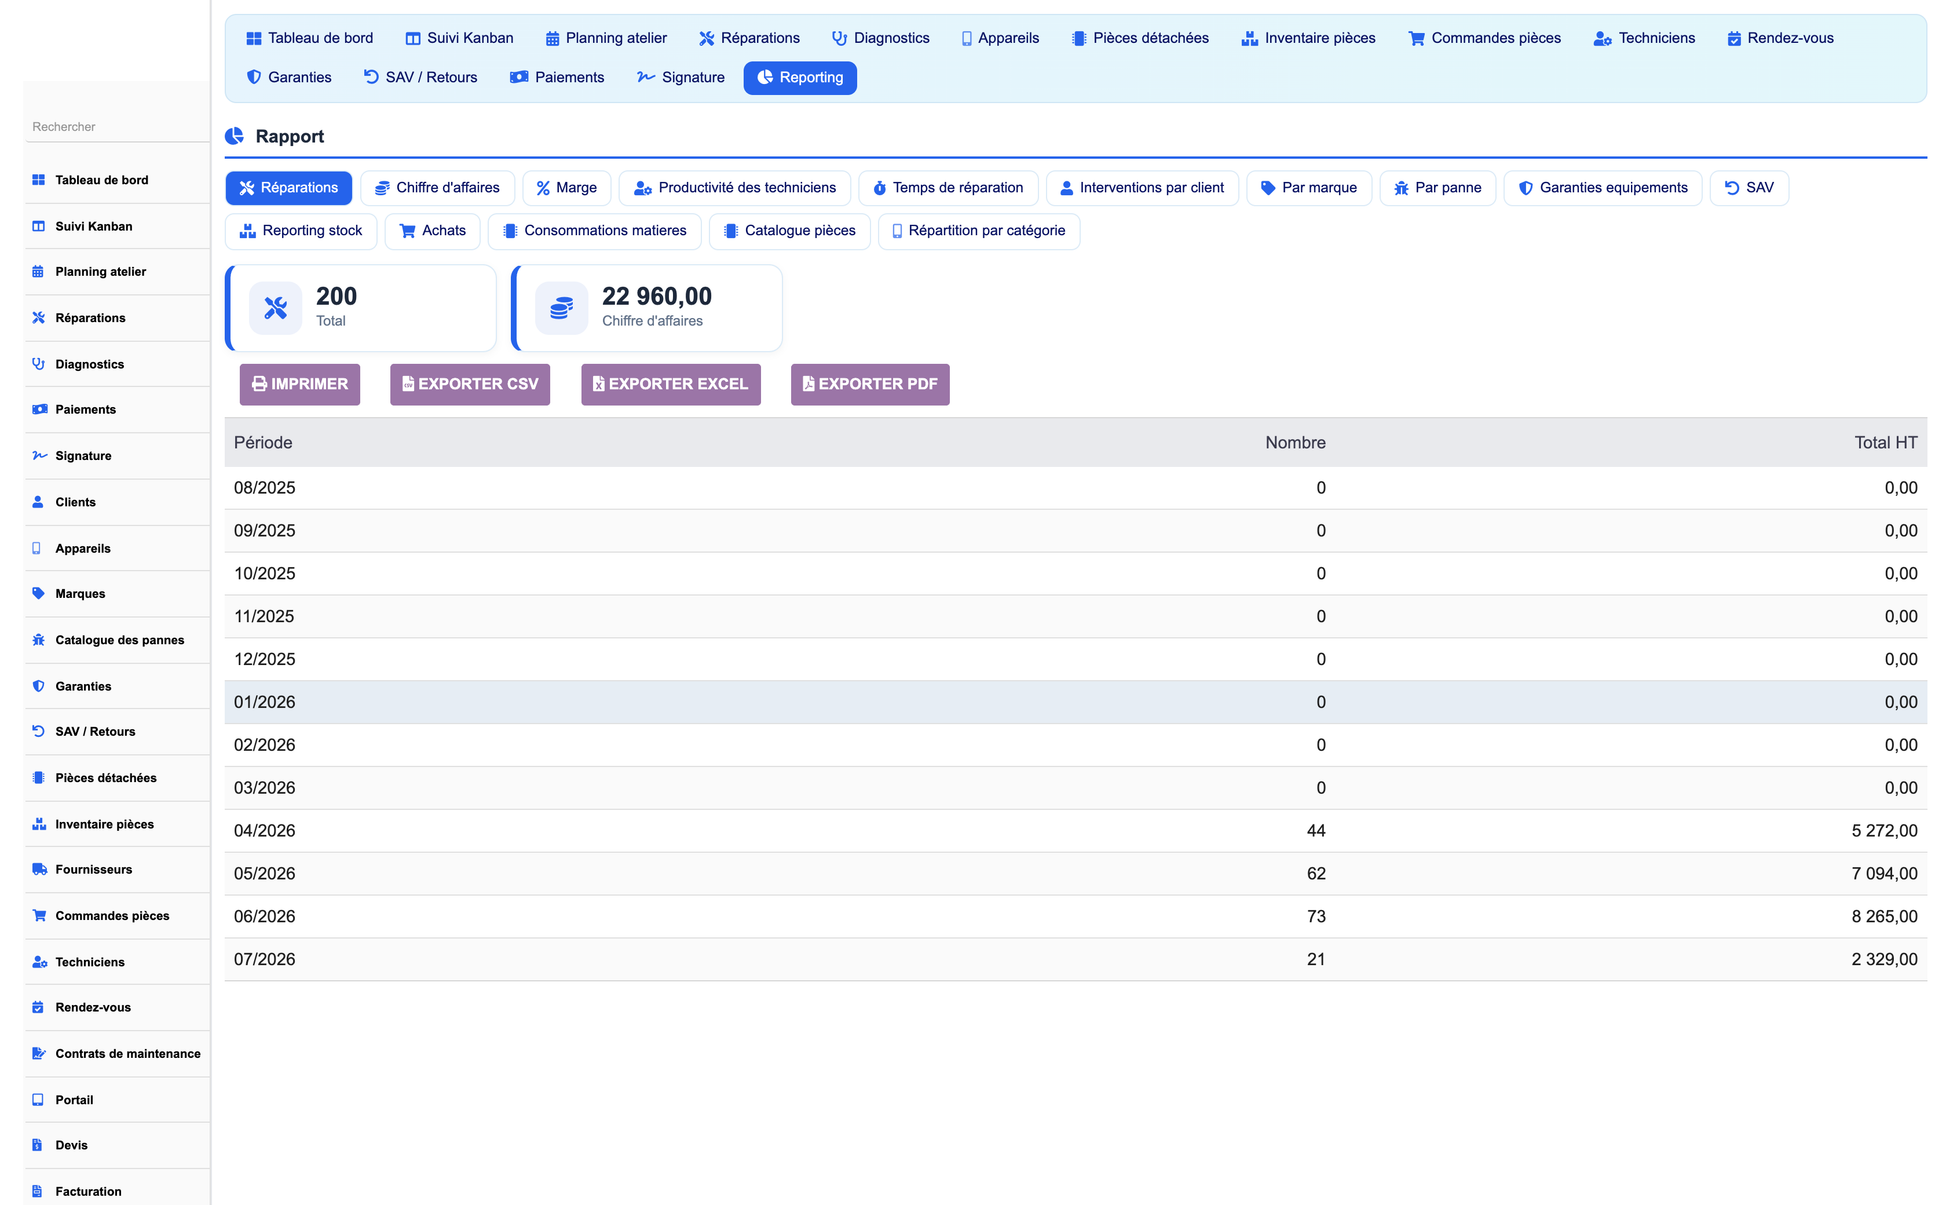
Task: Click the Portail icon in sidebar
Action: pos(38,1099)
